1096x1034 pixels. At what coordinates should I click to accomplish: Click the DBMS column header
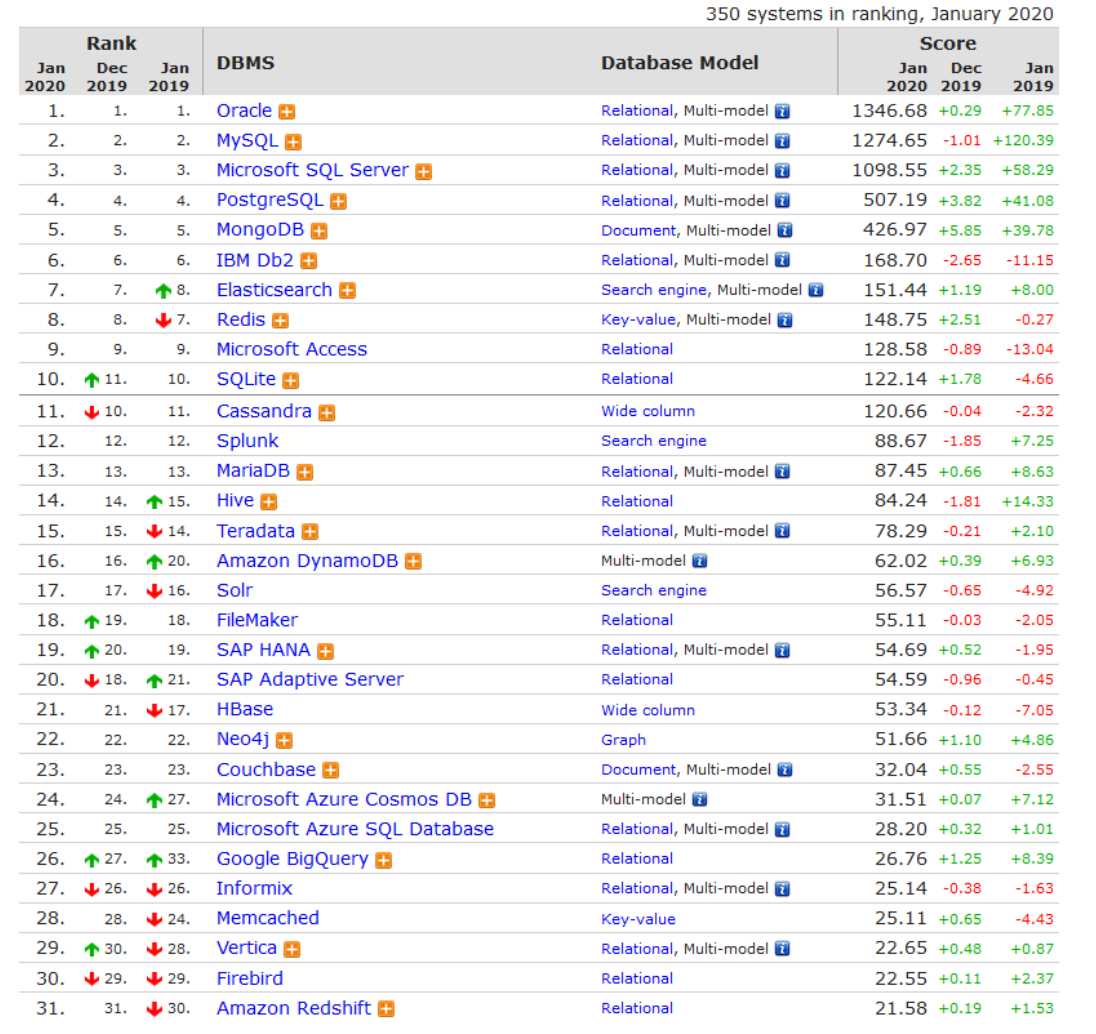[245, 63]
